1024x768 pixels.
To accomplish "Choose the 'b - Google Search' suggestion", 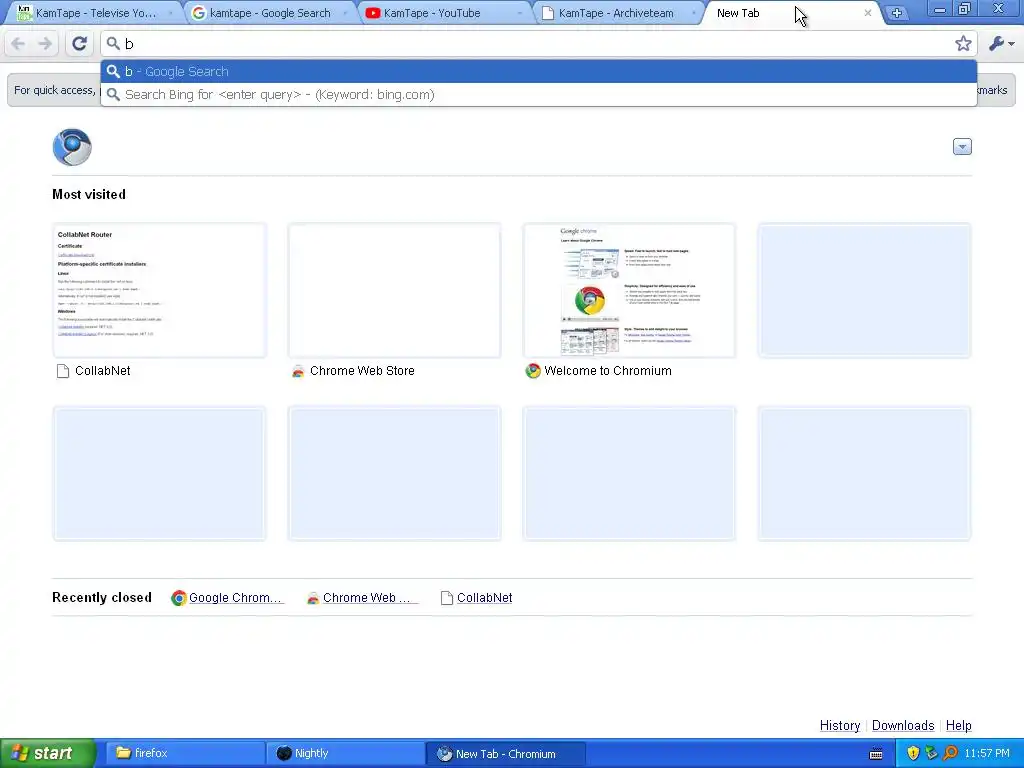I will 539,71.
